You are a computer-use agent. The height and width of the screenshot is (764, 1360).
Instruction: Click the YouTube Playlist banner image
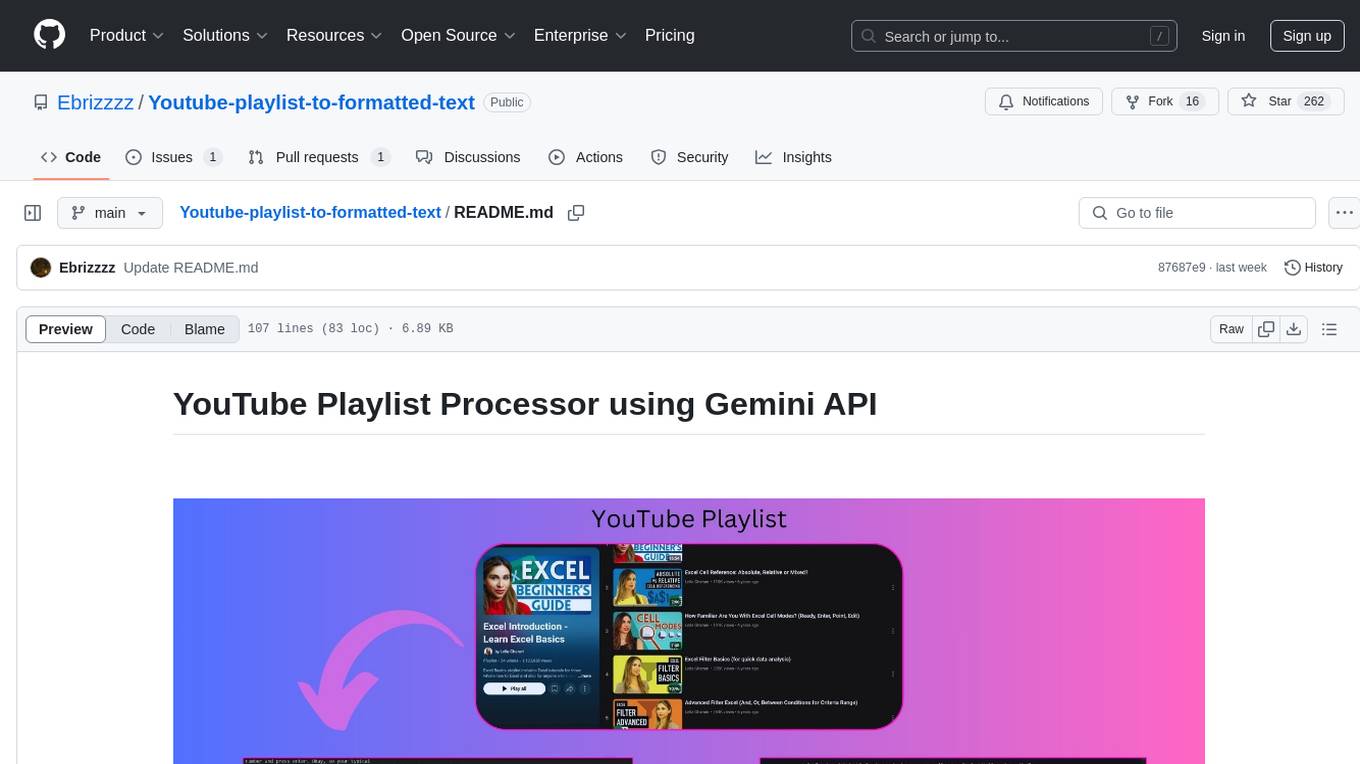(689, 630)
